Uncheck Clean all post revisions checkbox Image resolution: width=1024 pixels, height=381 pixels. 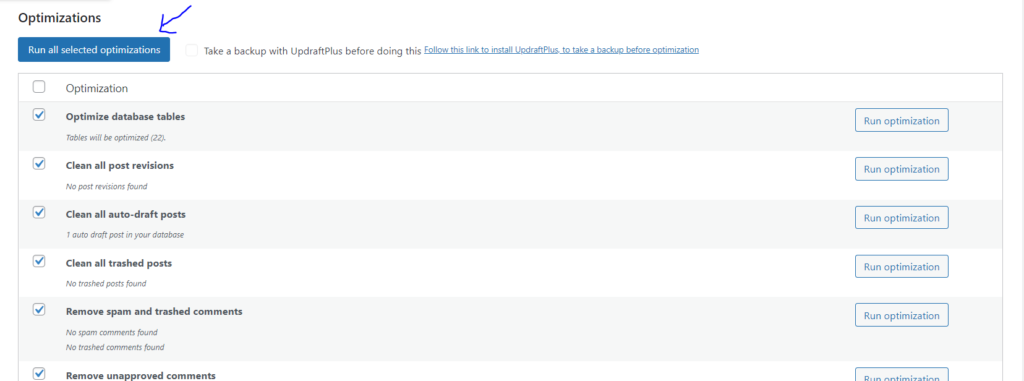point(39,164)
